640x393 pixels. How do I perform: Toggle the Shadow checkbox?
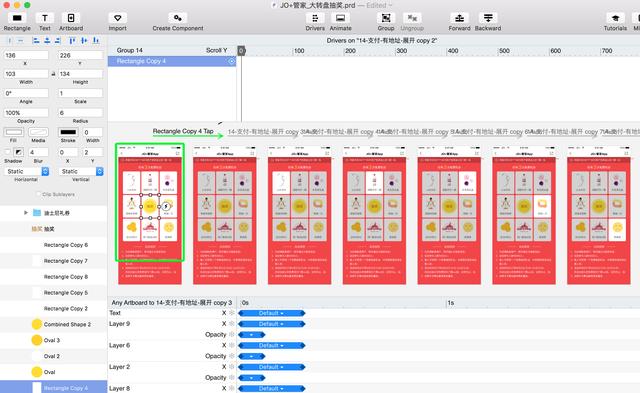pyautogui.click(x=8, y=152)
